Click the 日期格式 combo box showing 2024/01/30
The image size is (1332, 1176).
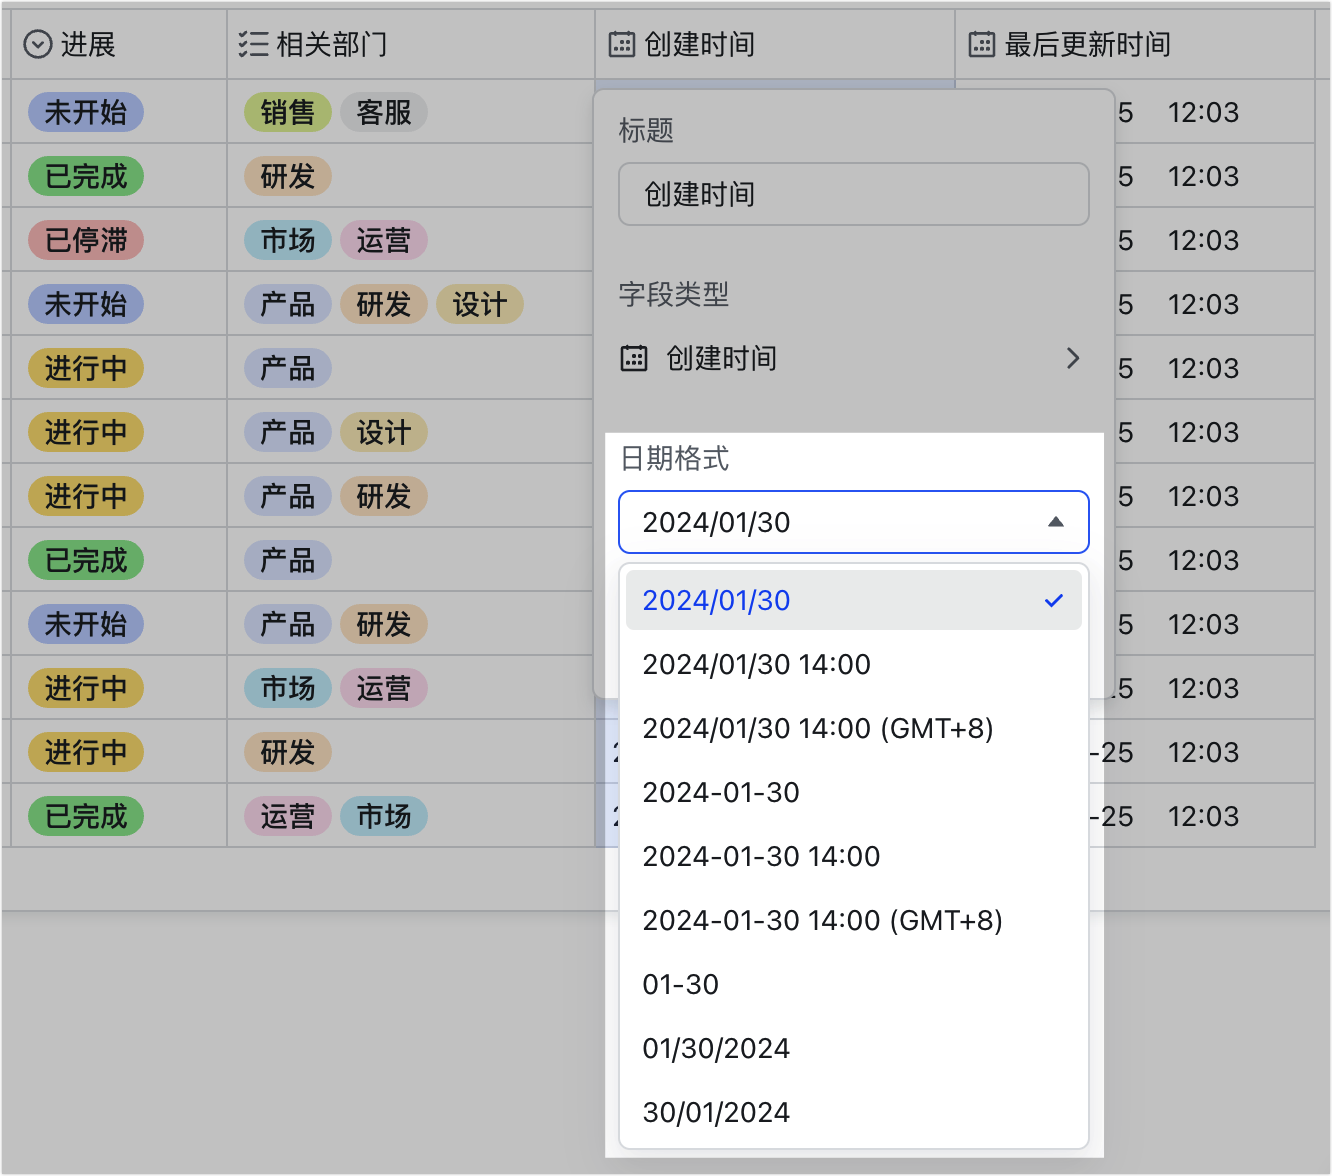854,522
